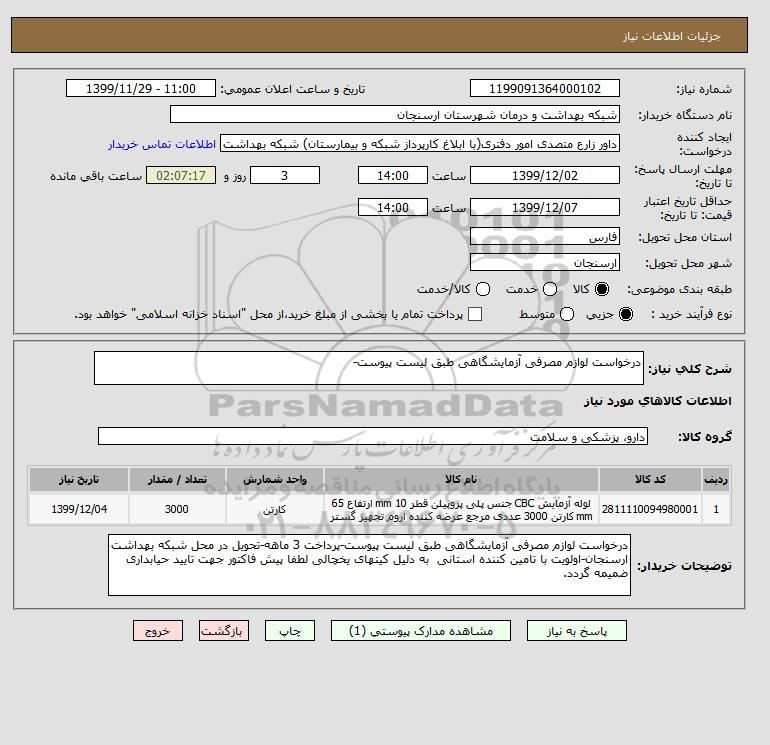Screen dimensions: 770x745
Task: Click مشاهده مدارک پیوستی (1) button
Action: [x=421, y=631]
